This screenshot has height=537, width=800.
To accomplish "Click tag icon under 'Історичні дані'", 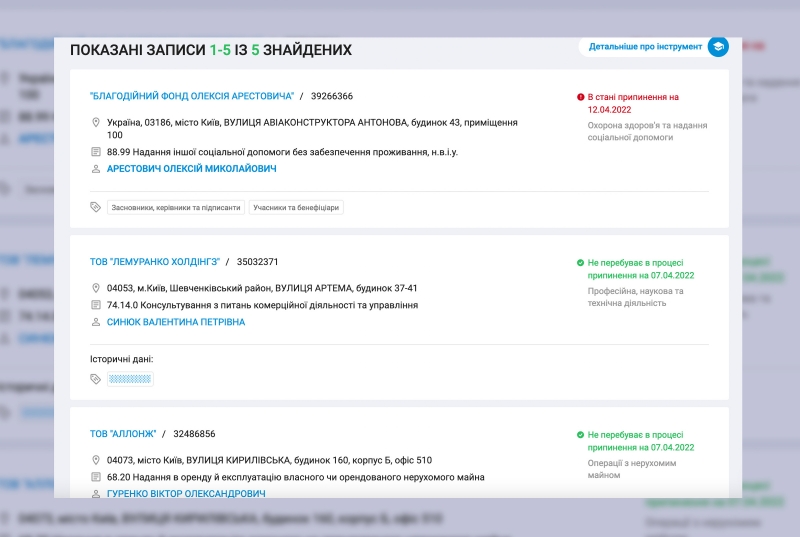I will pos(95,379).
